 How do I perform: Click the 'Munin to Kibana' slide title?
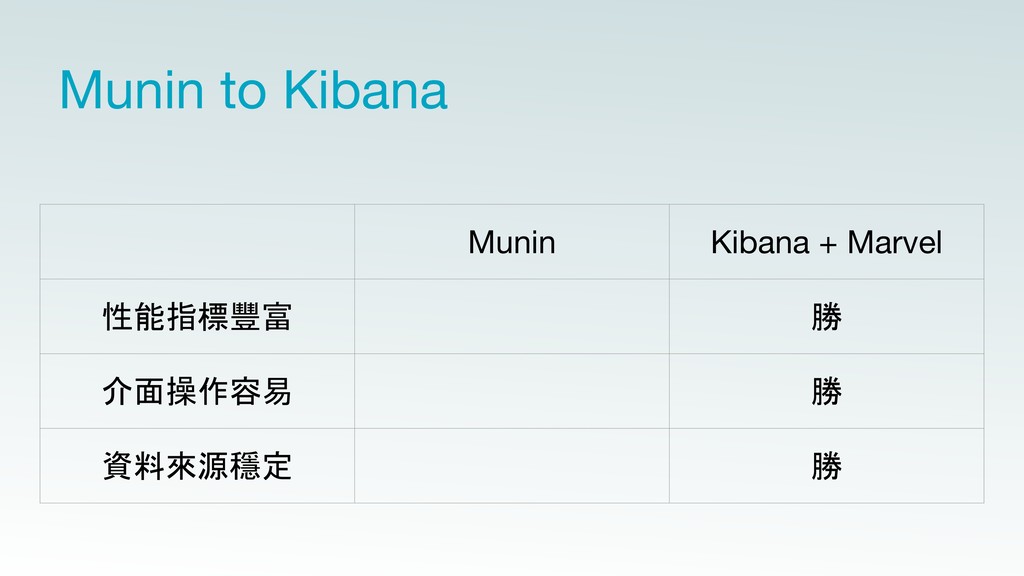[253, 89]
